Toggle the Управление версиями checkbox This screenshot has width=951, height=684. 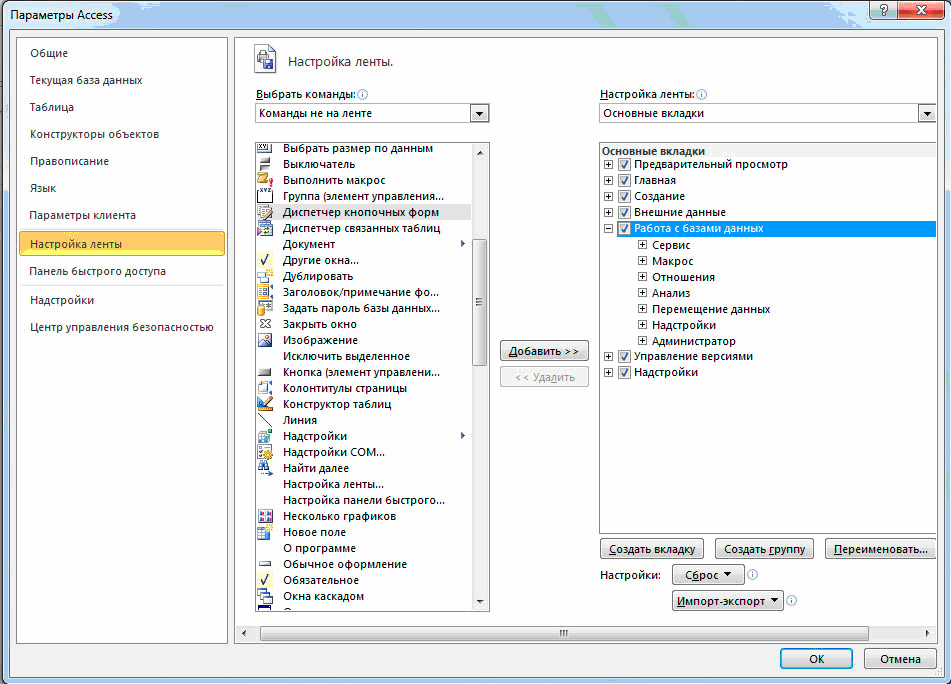(624, 357)
